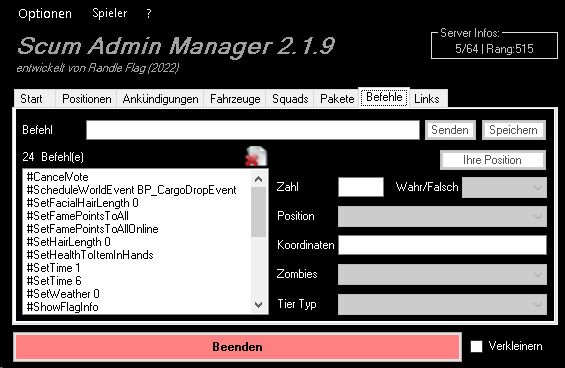565x368 pixels.
Task: Select the #SetFamePointsToAllOnline command
Action: click(137, 229)
